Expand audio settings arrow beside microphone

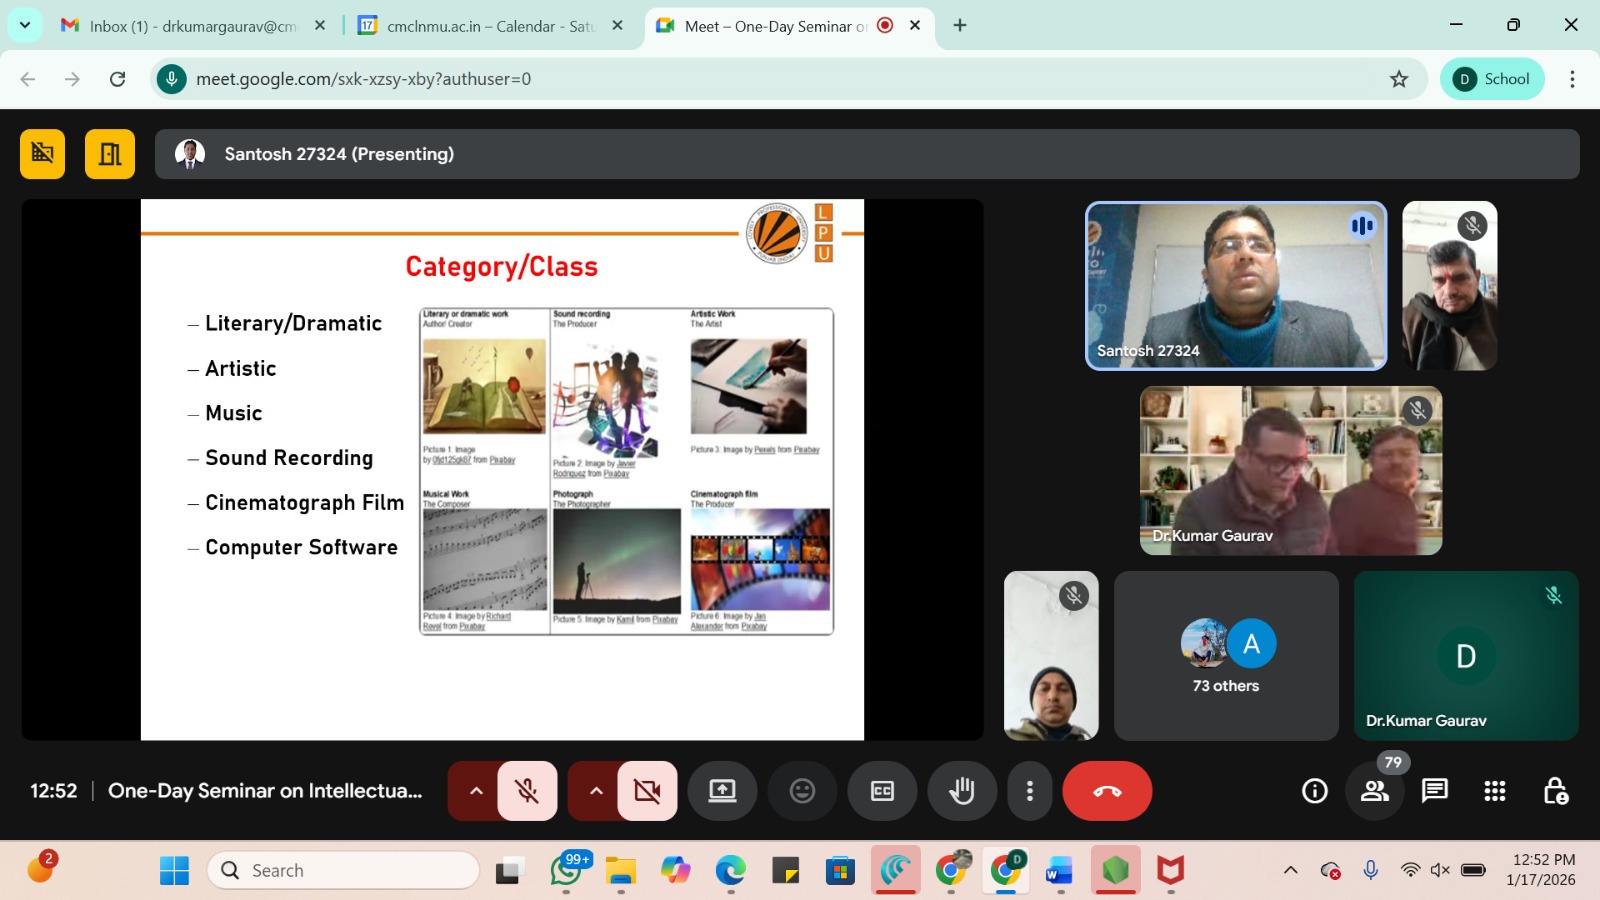tap(476, 791)
